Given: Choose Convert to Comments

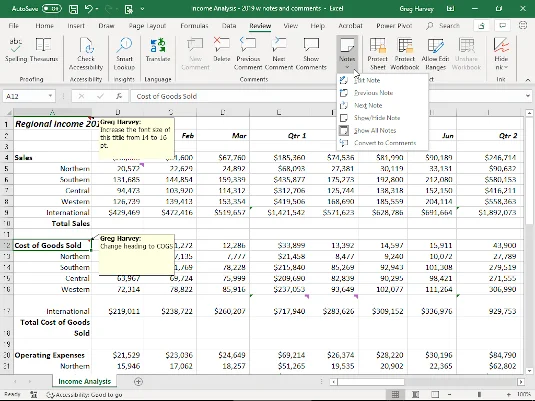Looking at the screenshot, I should 382,143.
